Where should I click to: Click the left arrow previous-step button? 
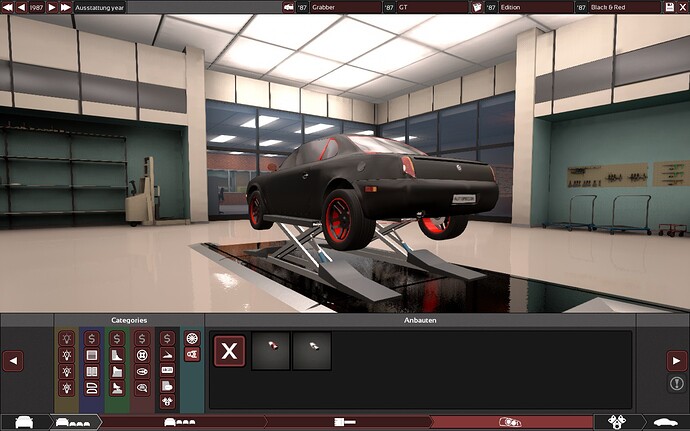13,360
